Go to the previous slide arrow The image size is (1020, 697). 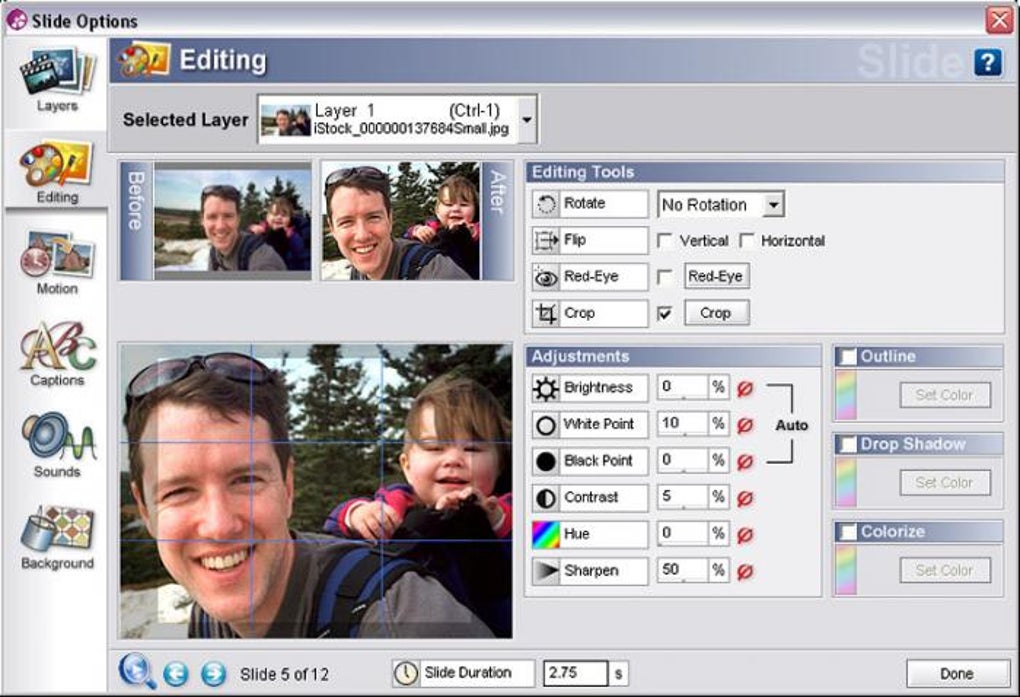(x=176, y=674)
